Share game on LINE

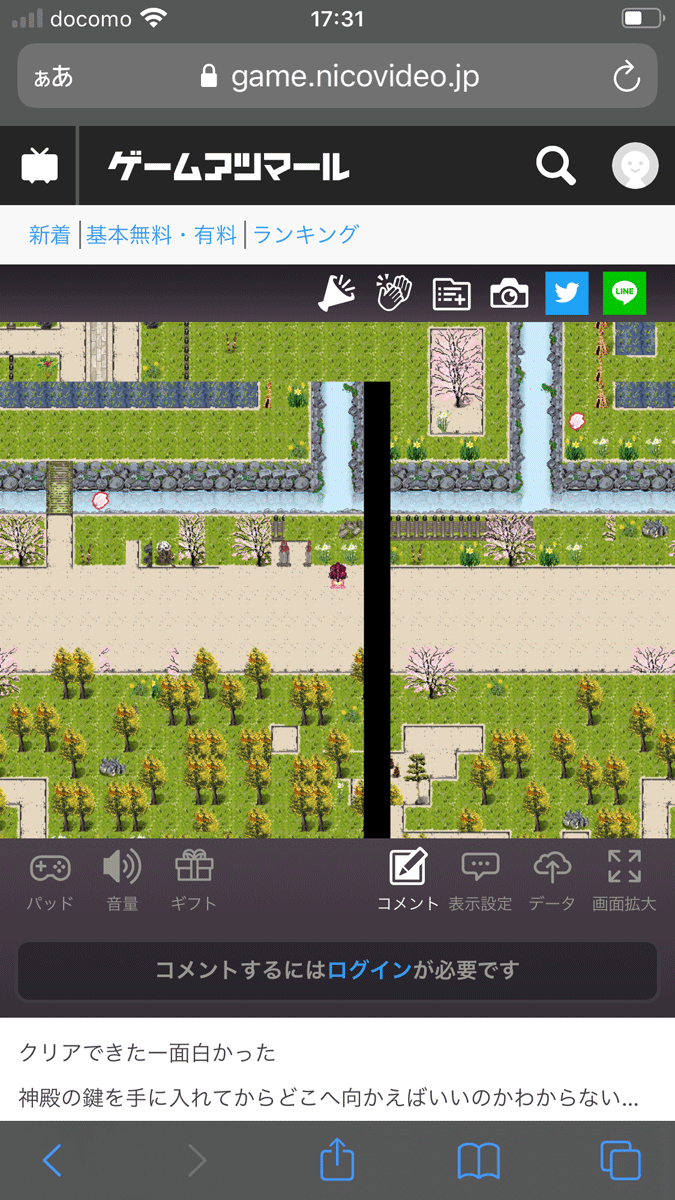point(625,293)
